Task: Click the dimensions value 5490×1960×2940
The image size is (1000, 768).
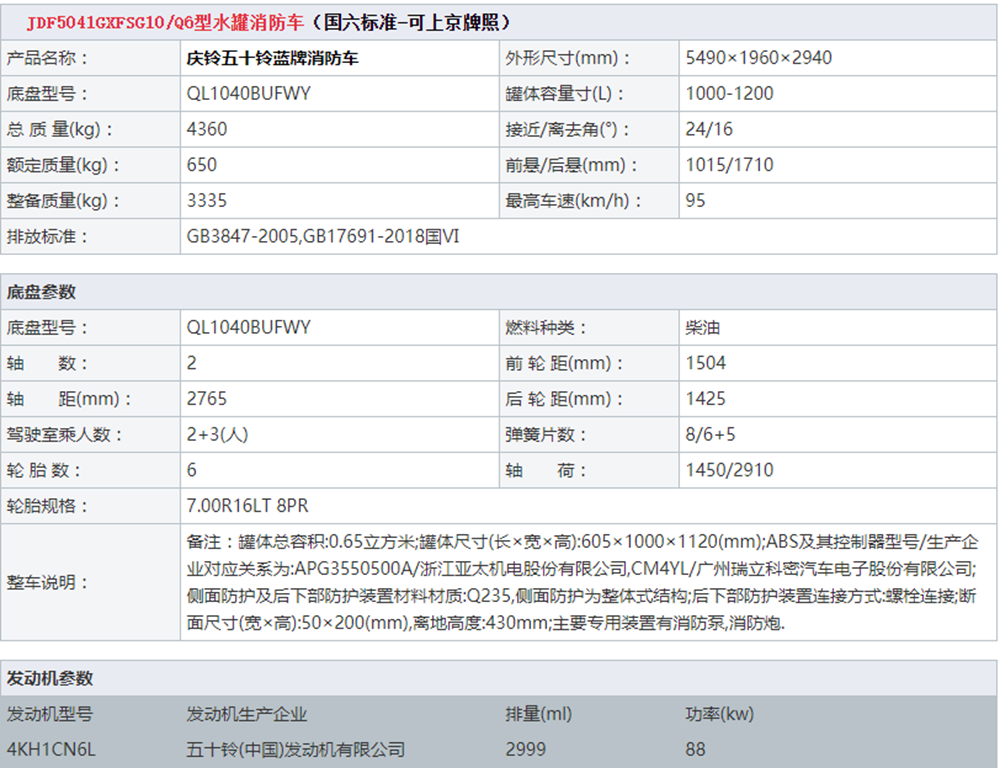Action: pyautogui.click(x=758, y=58)
